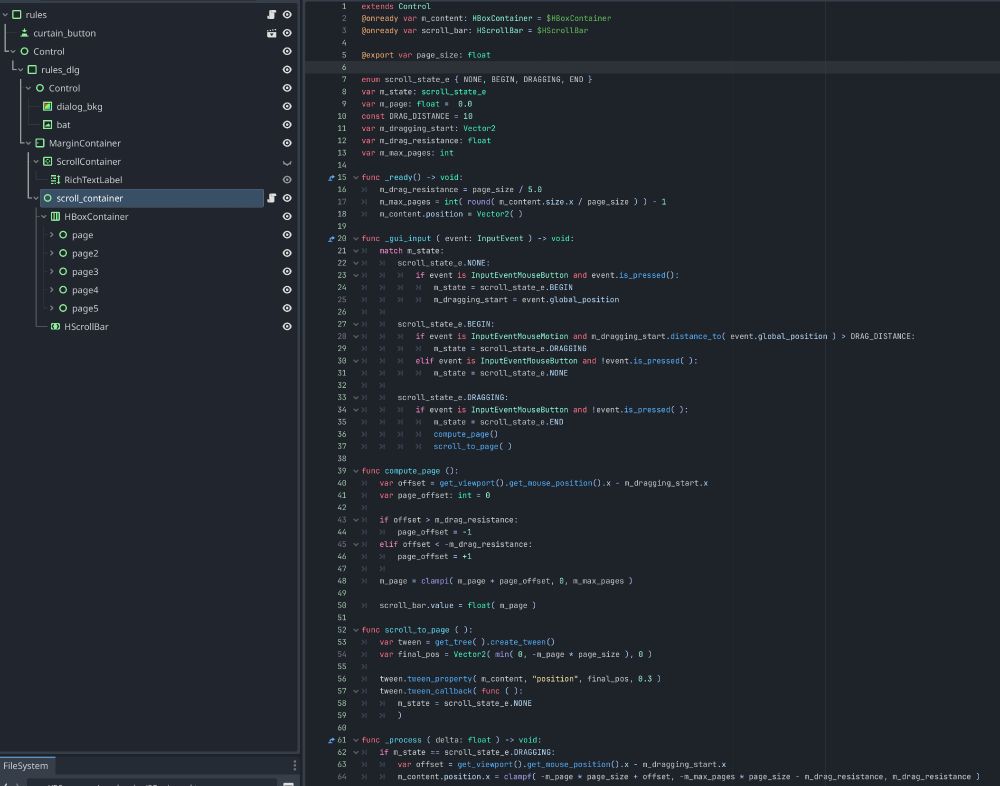The height and width of the screenshot is (786, 1000).
Task: Open the script icon on scroll_container
Action: (271, 198)
